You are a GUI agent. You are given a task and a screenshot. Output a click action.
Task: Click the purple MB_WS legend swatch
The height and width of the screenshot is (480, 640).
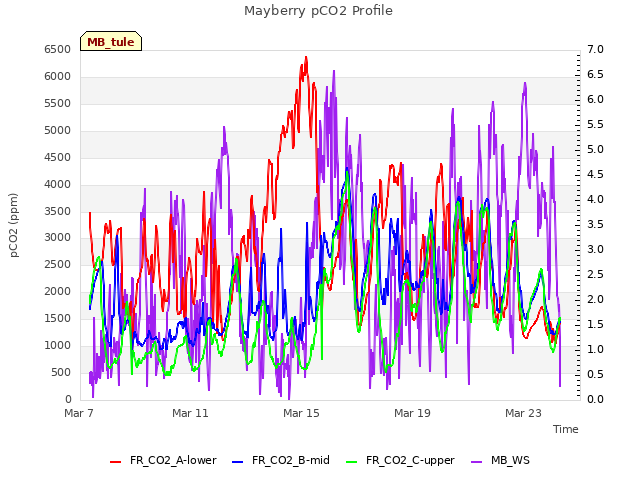476,462
